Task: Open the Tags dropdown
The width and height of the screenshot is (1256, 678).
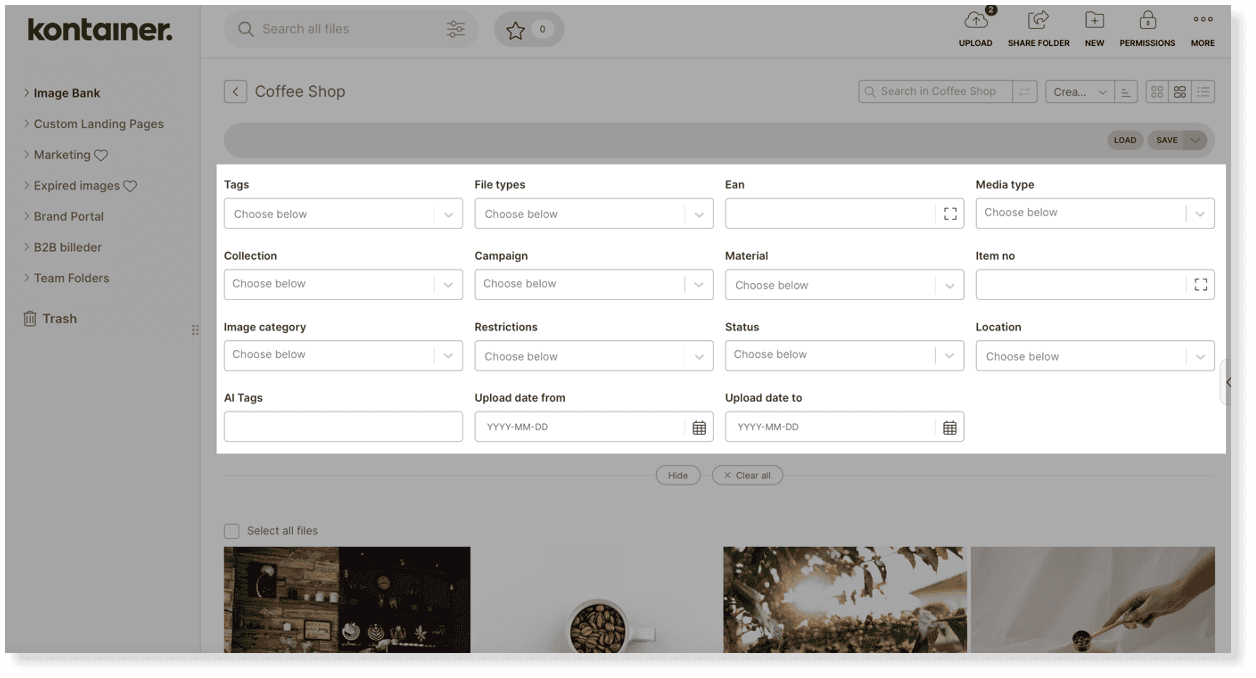Action: [x=343, y=213]
